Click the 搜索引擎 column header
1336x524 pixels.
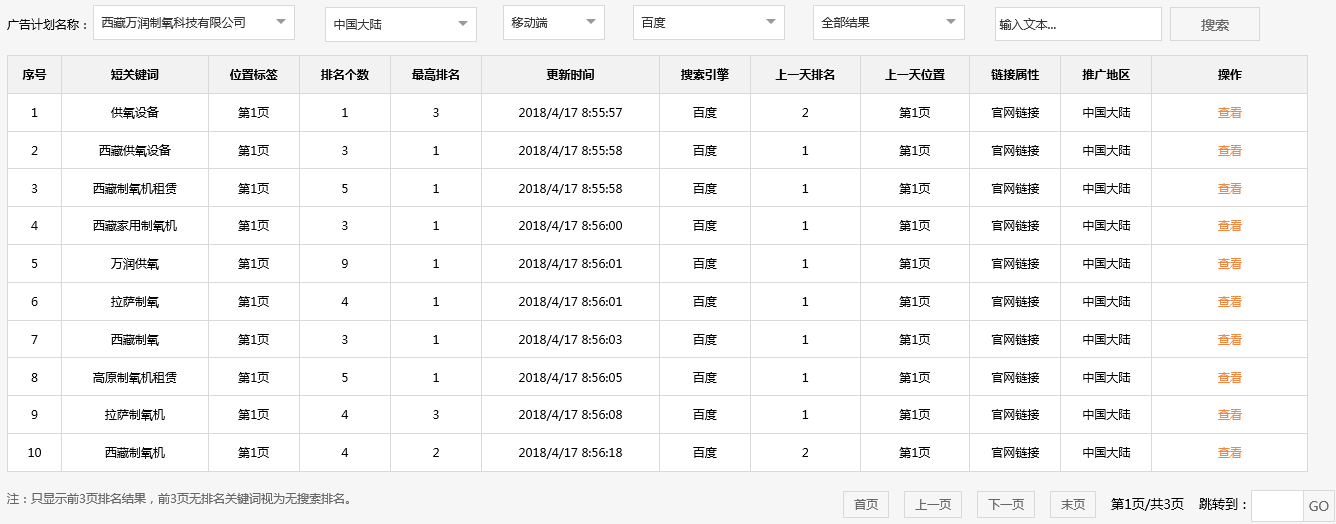[705, 75]
